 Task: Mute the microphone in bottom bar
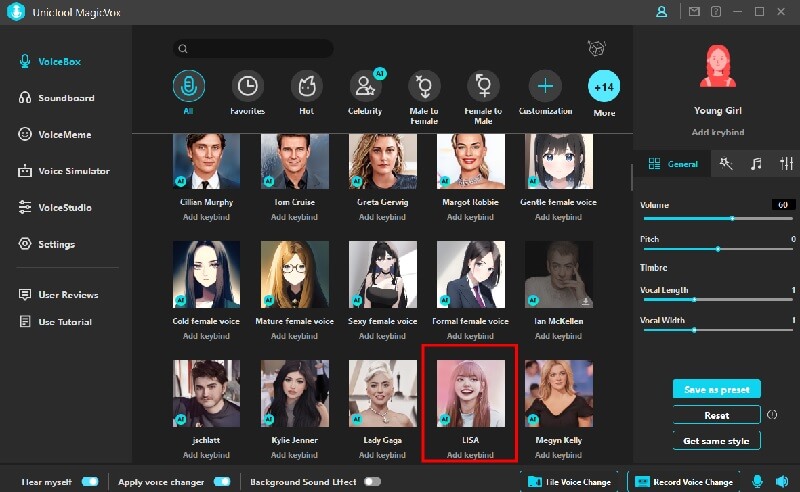point(757,481)
